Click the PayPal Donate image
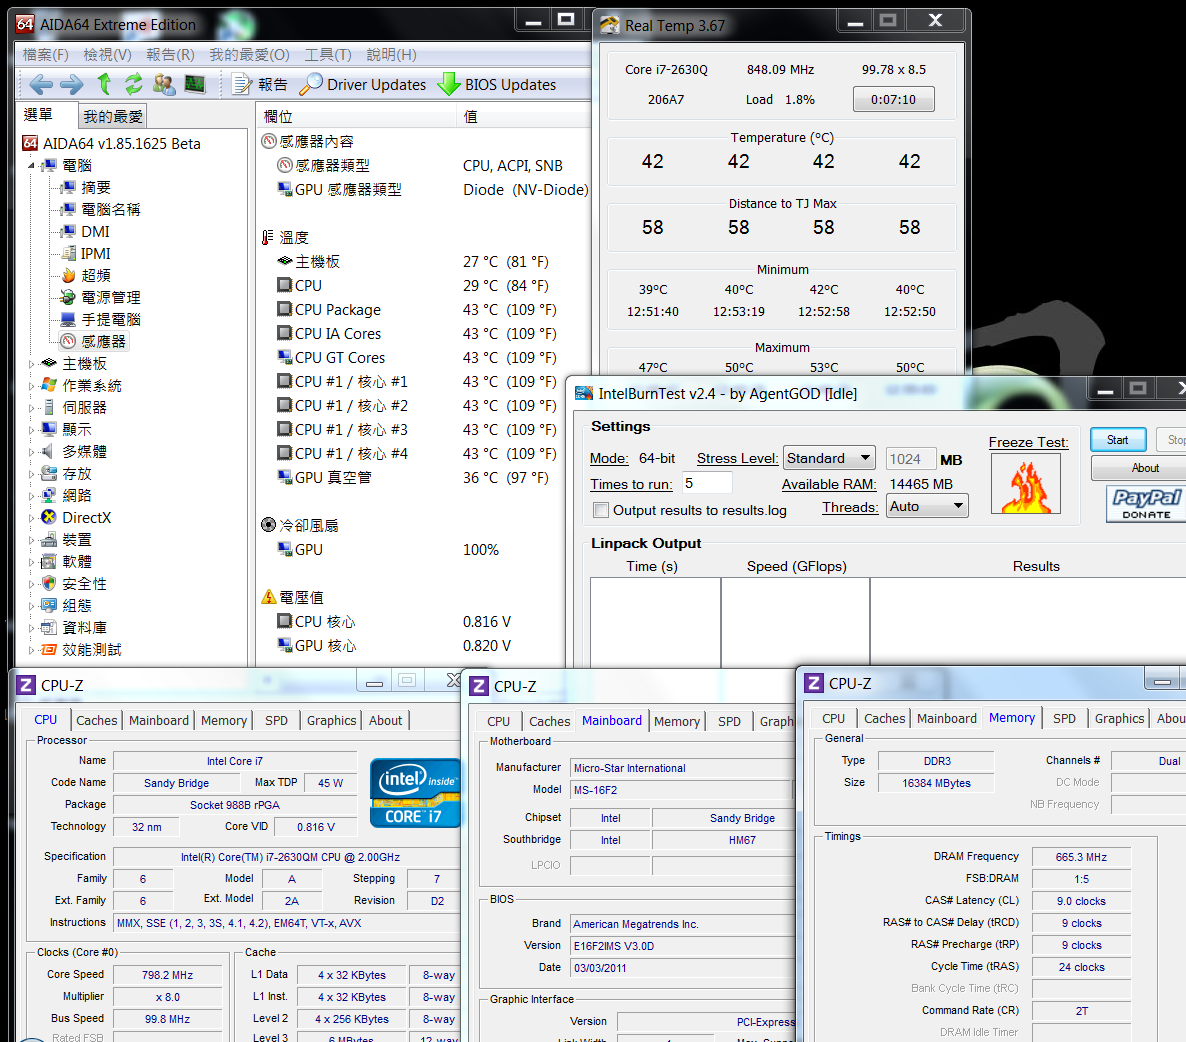The image size is (1186, 1042). click(1145, 503)
